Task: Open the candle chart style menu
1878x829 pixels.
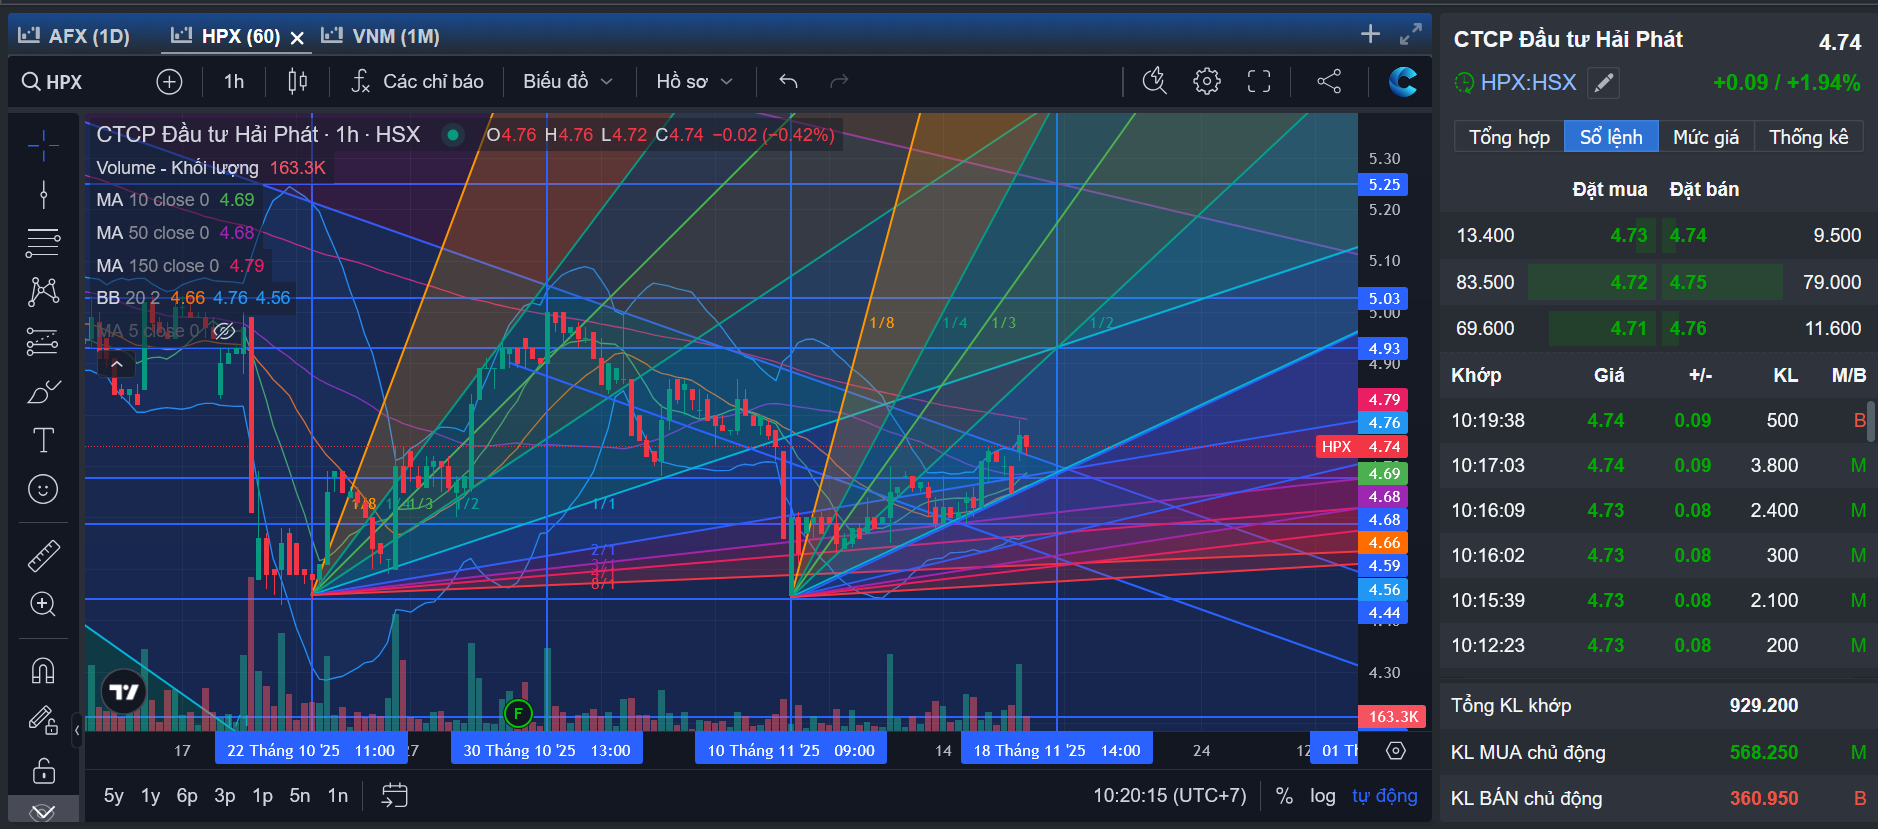Action: click(x=297, y=81)
